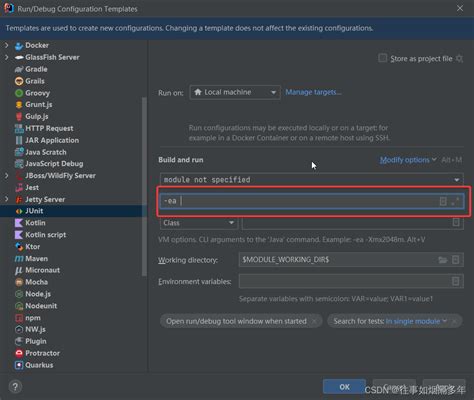Screen dimensions: 474x400
Task: Click the Micronaut mu icon
Action: pyautogui.click(x=19, y=270)
